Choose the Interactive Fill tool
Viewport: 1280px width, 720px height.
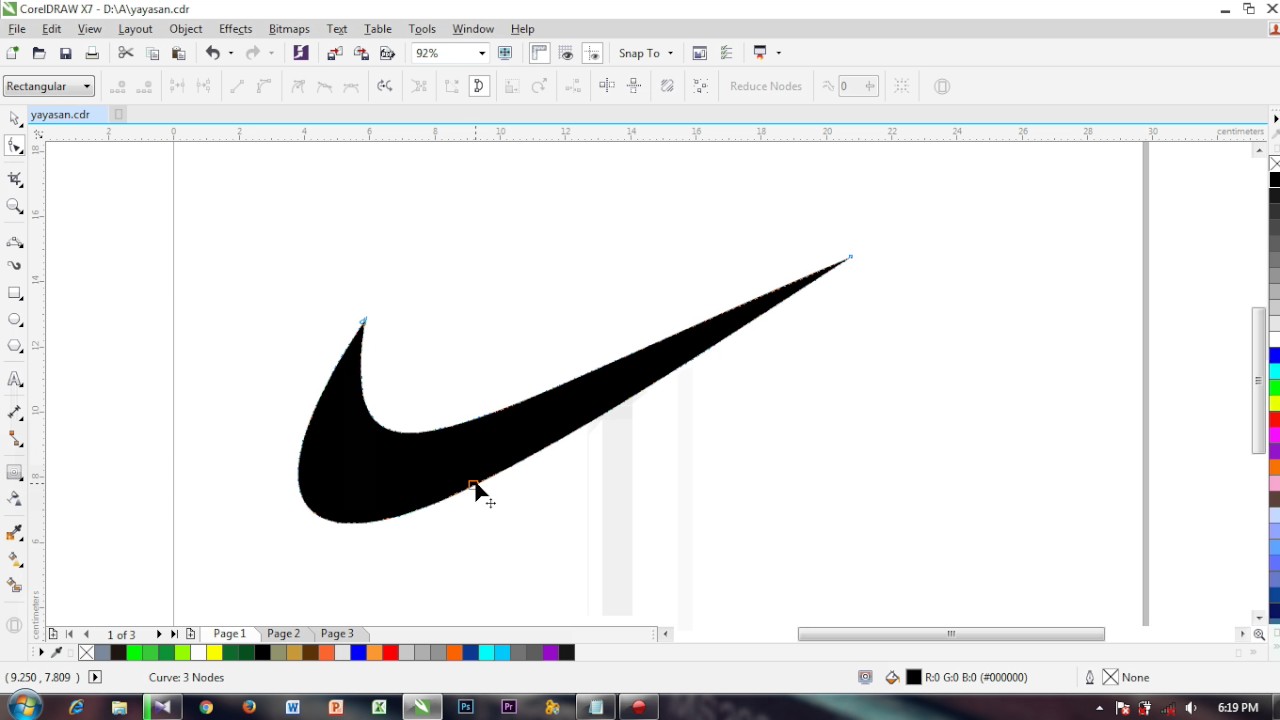[x=15, y=560]
